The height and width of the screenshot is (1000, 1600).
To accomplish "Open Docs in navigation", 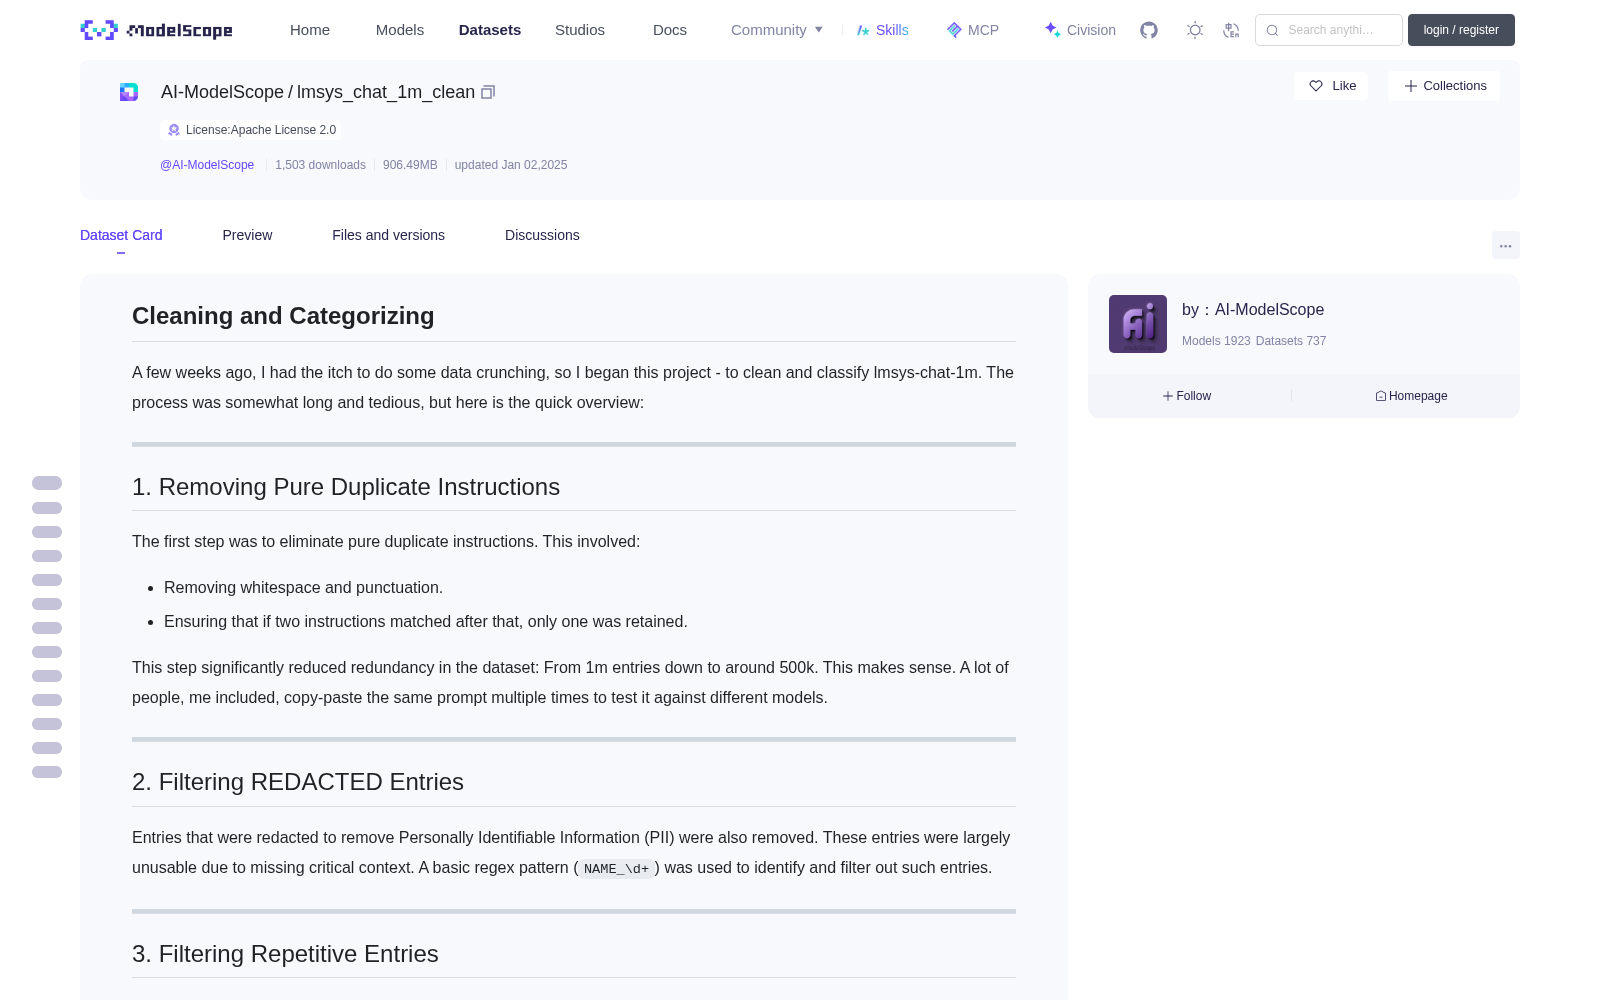I will [670, 30].
